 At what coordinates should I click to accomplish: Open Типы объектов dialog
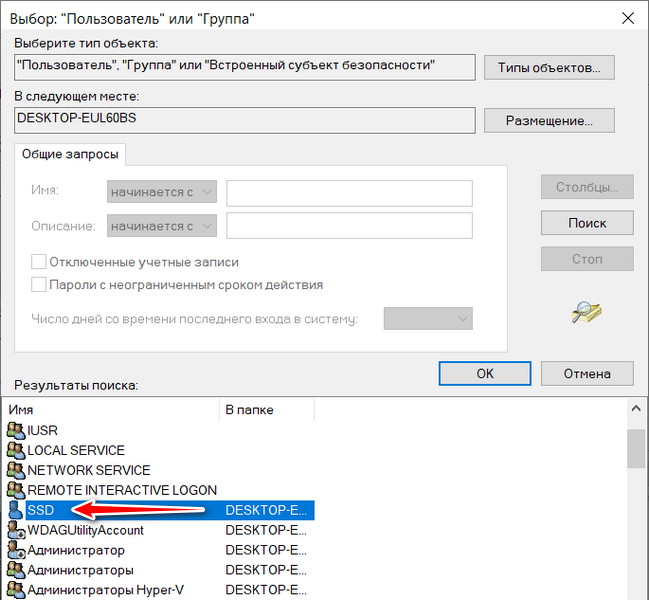549,68
